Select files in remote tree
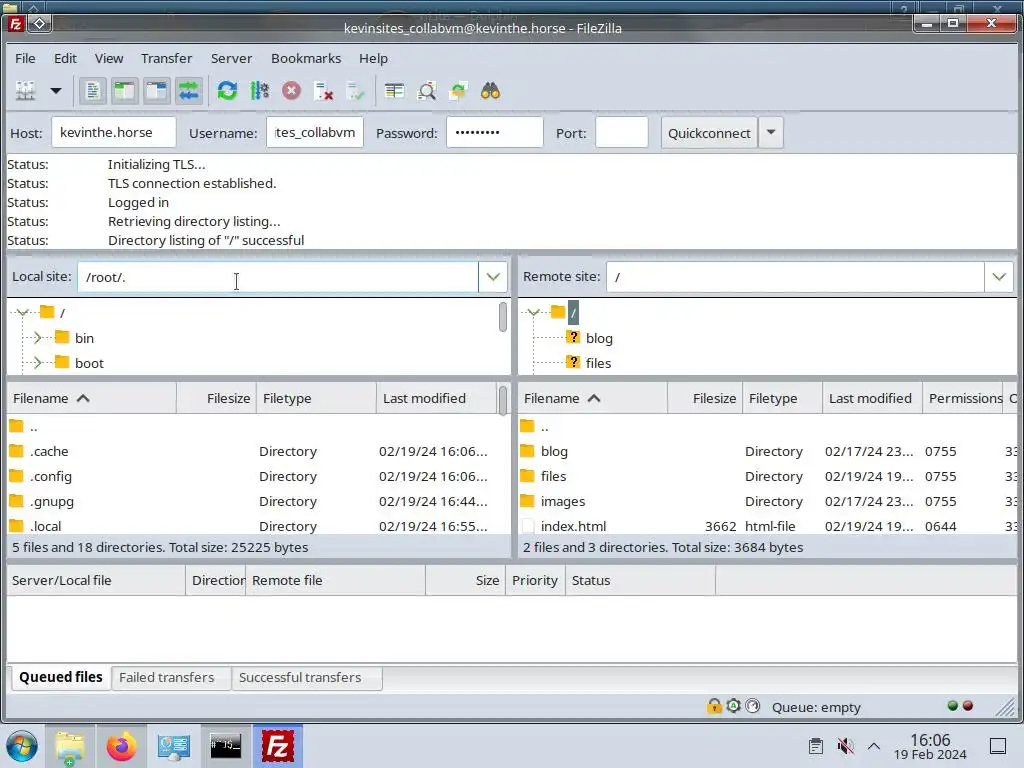This screenshot has height=768, width=1024. tap(598, 363)
